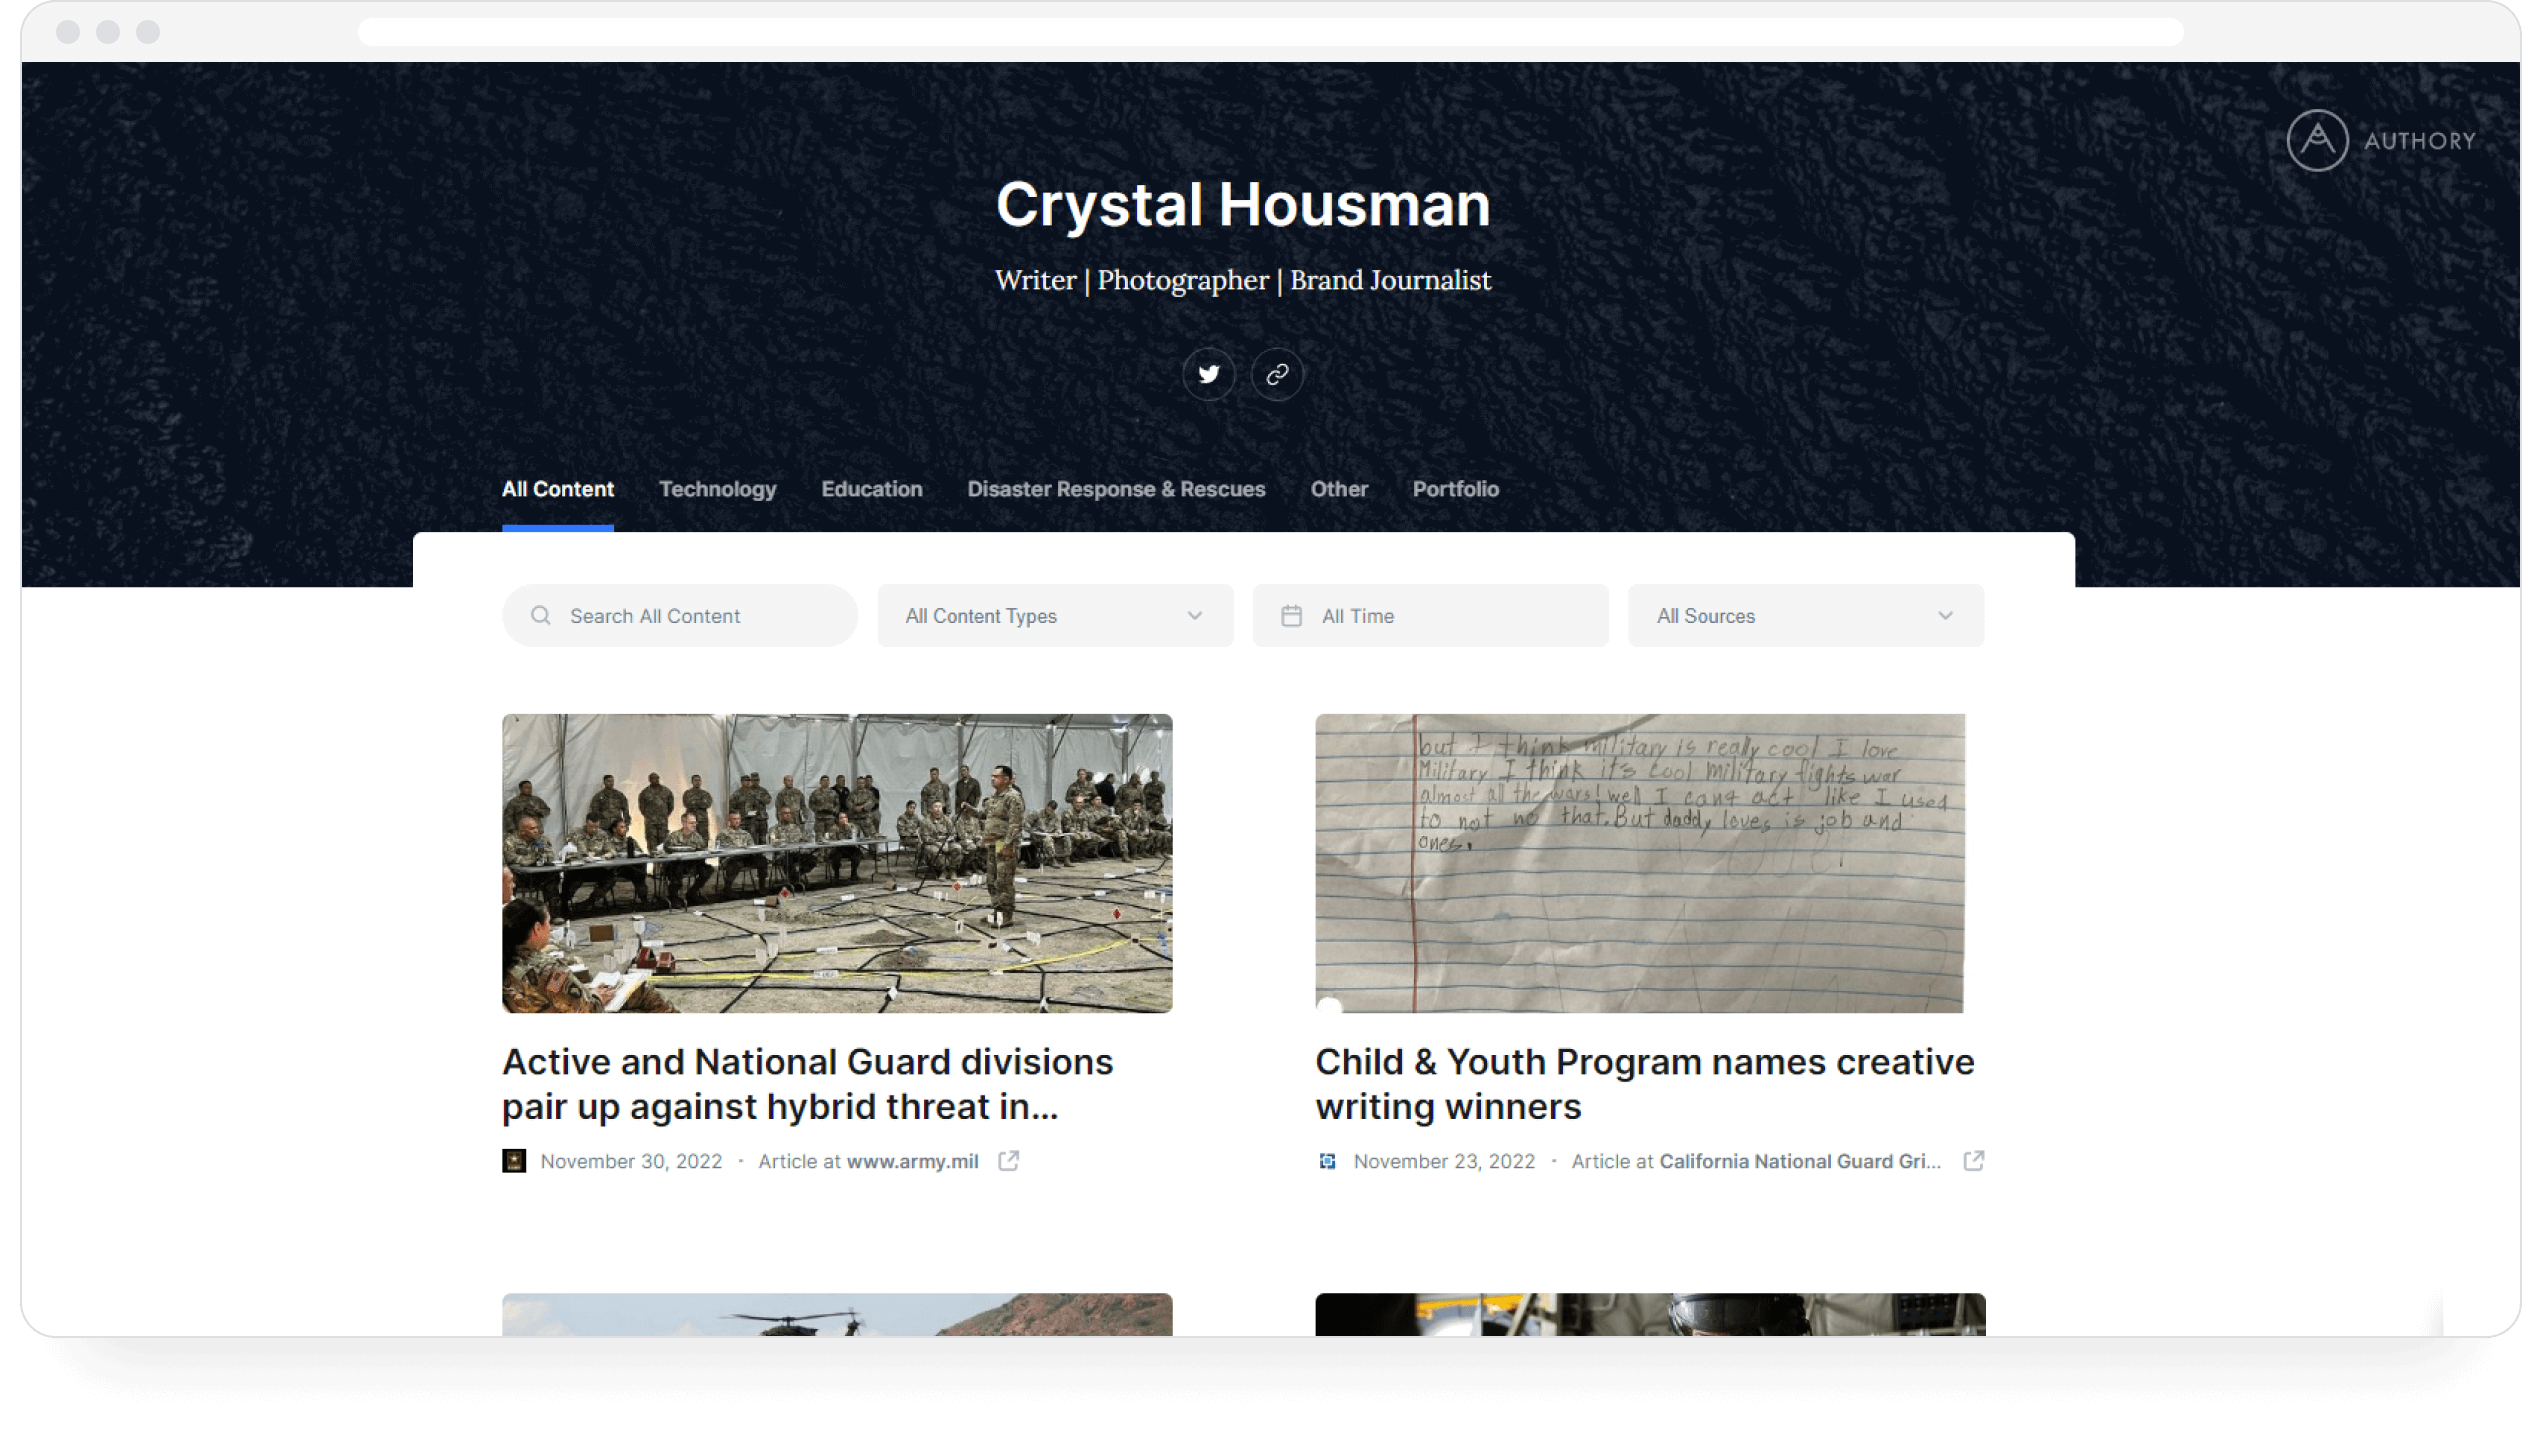The width and height of the screenshot is (2542, 1438).
Task: Open external link icon for creative writing article
Action: (x=1973, y=1161)
